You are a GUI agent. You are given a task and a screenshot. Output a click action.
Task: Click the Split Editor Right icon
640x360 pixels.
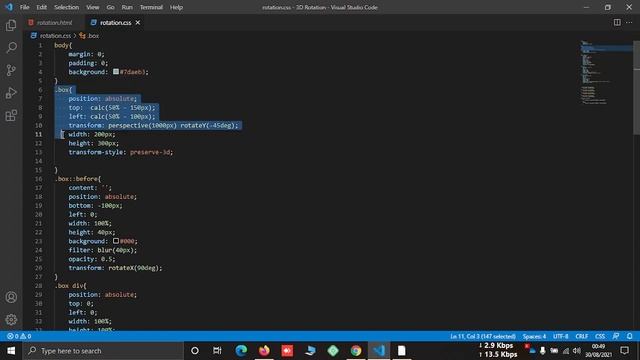pos(617,22)
